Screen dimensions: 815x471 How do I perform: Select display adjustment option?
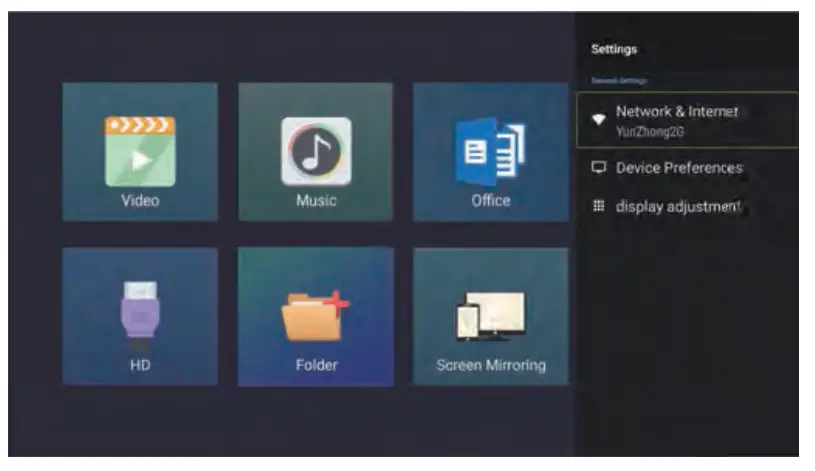tap(687, 206)
